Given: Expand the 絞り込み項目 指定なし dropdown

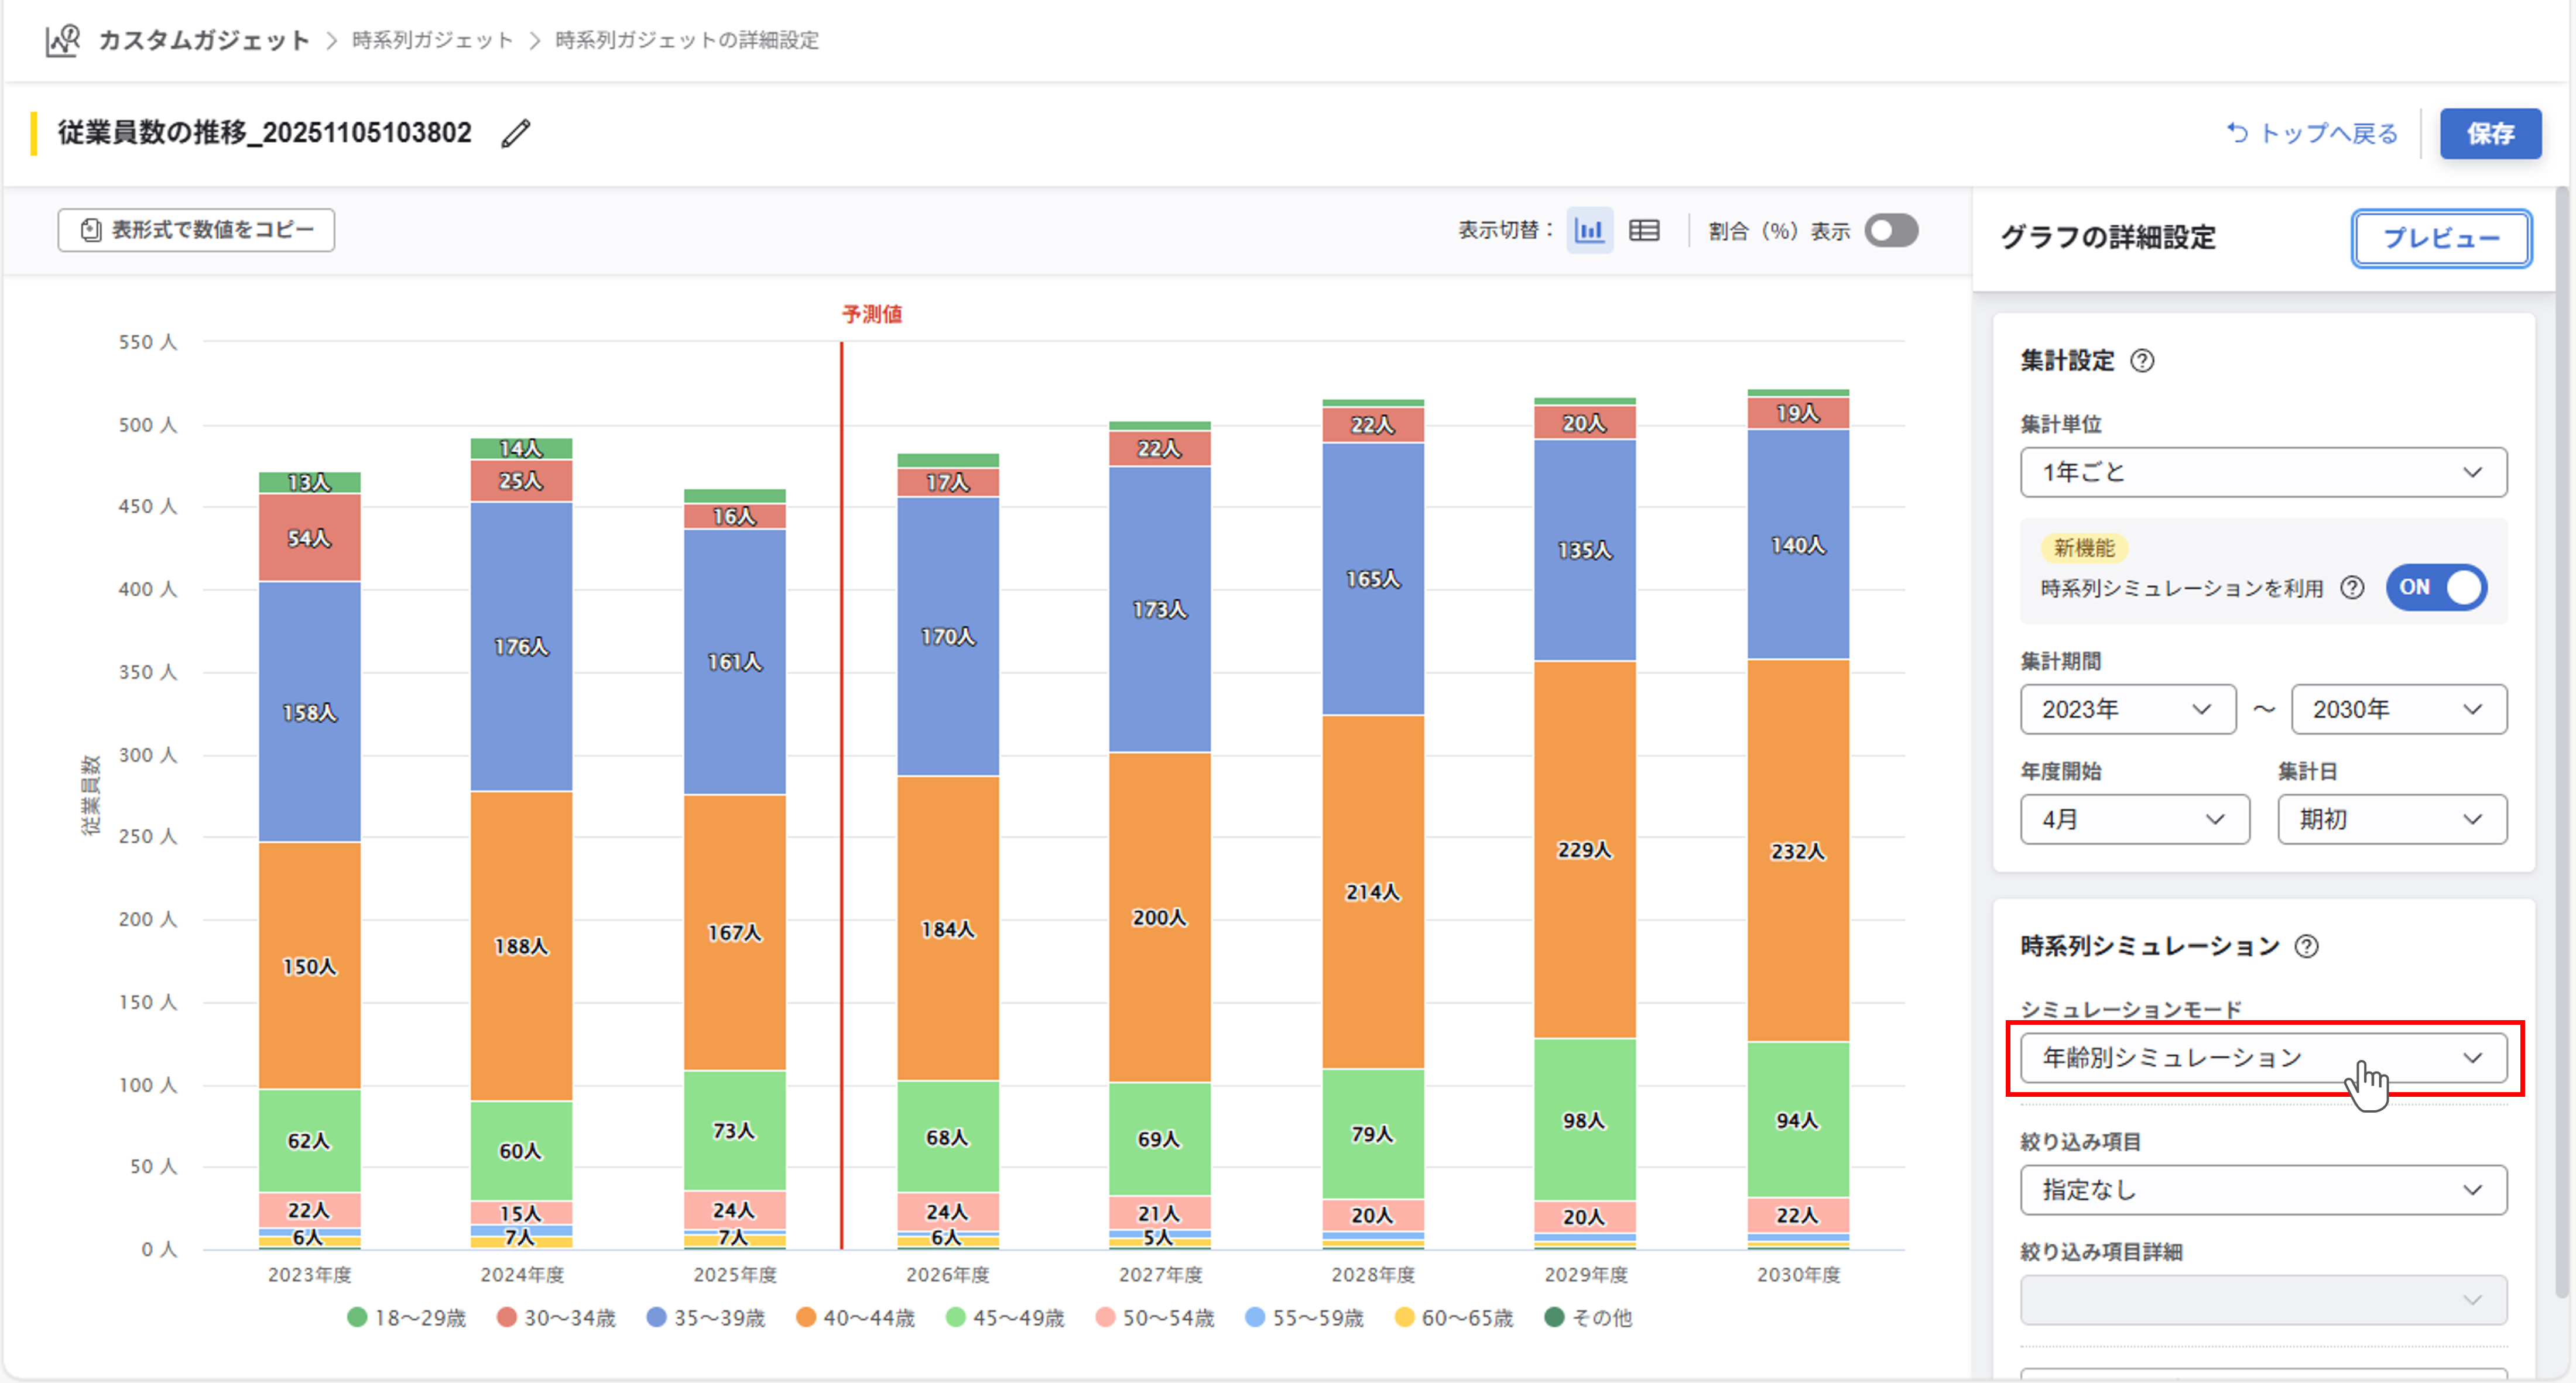Looking at the screenshot, I should (x=2263, y=1190).
